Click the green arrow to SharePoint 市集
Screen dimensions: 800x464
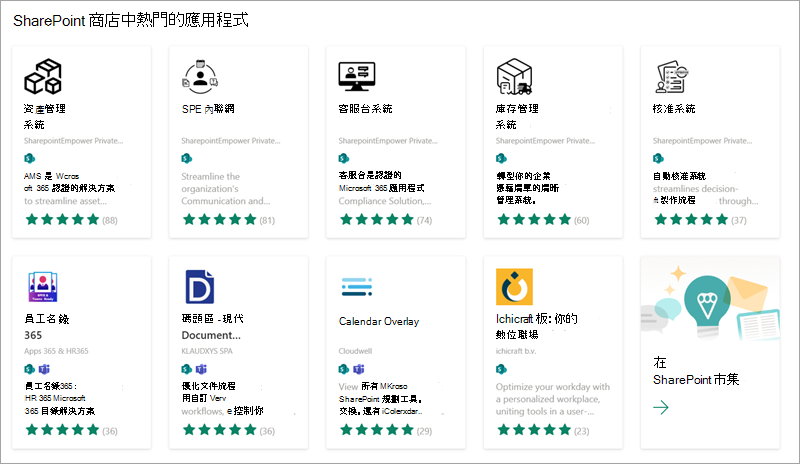coord(661,407)
